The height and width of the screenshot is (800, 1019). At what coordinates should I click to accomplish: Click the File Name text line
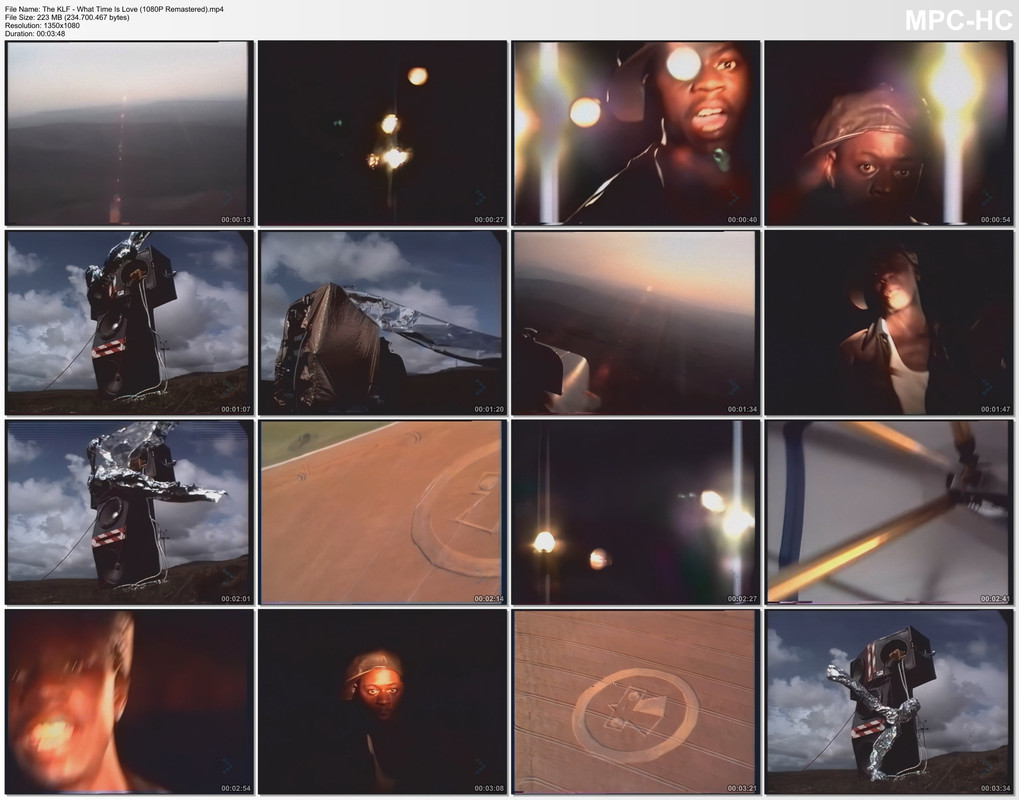(x=114, y=9)
